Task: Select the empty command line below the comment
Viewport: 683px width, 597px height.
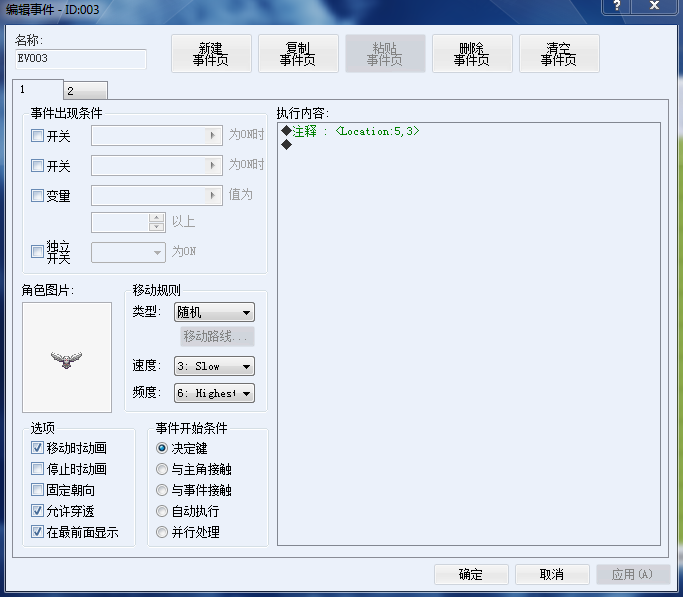Action: 469,145
